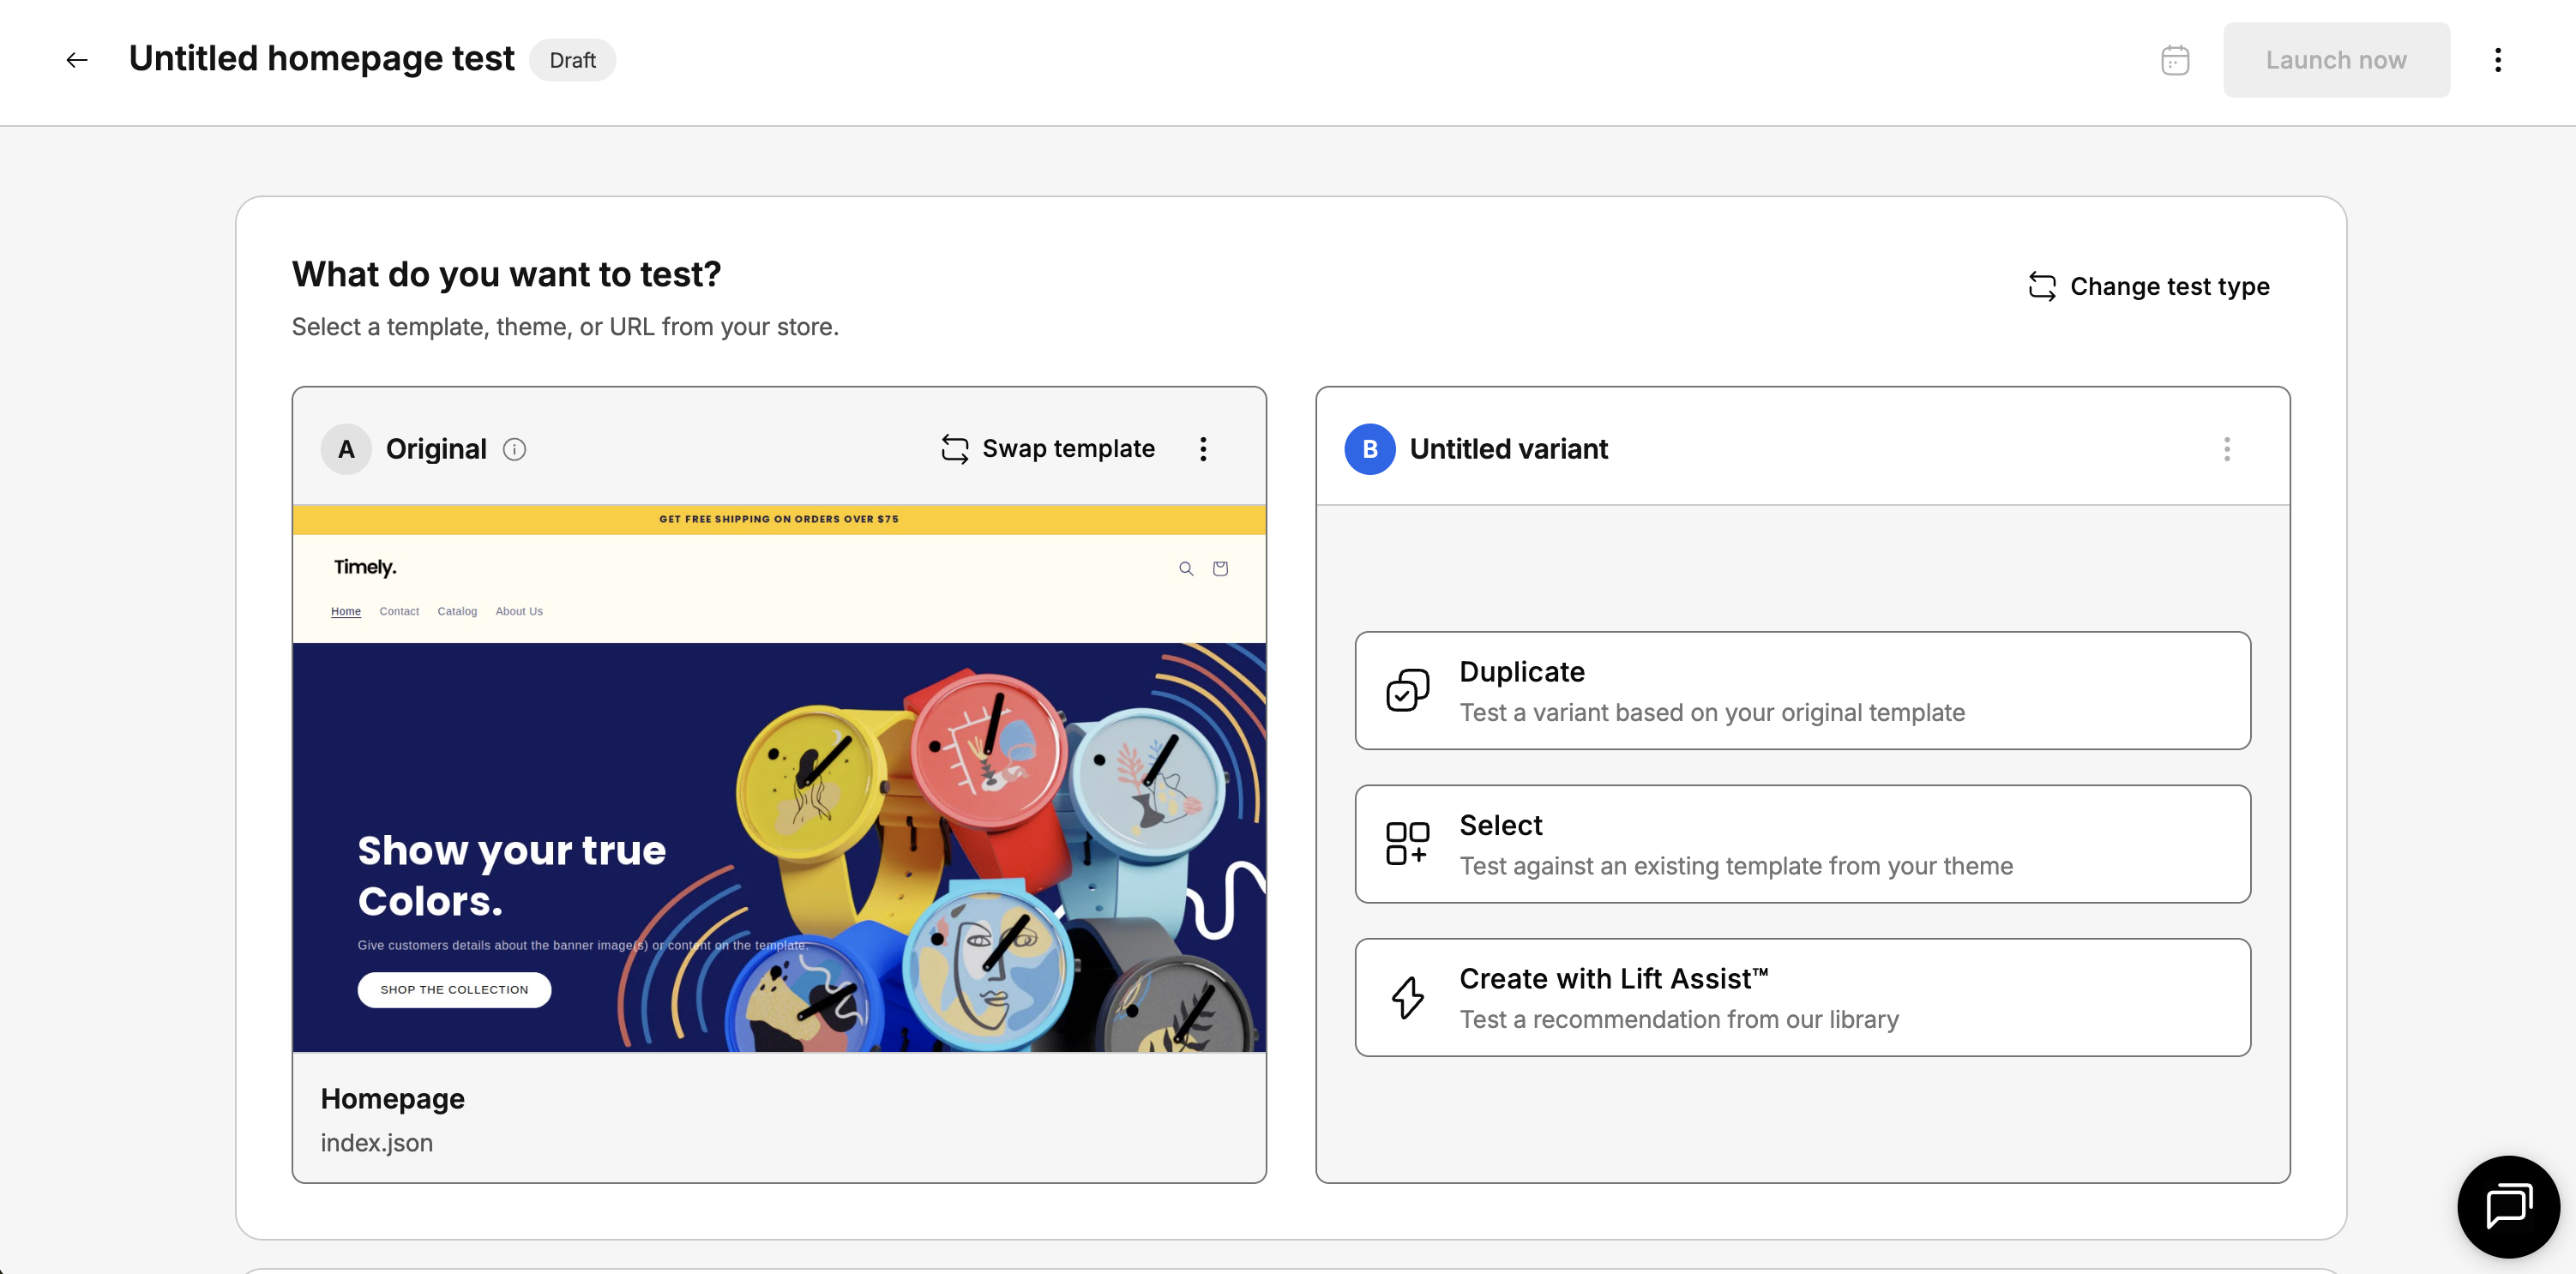Click the cart icon in the store preview
Screen dimensions: 2576x1274
(1220, 569)
